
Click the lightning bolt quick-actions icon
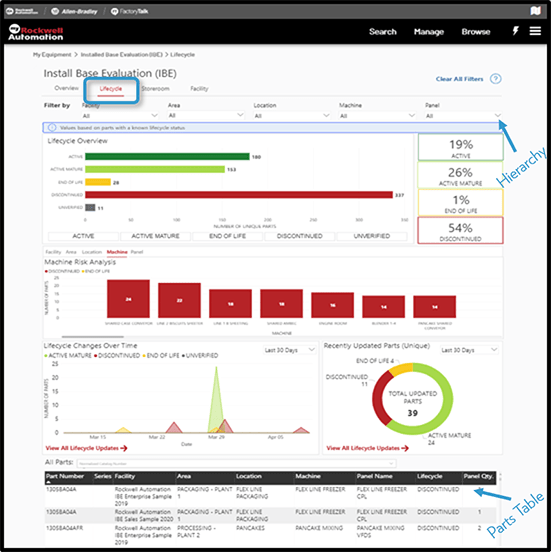[515, 31]
